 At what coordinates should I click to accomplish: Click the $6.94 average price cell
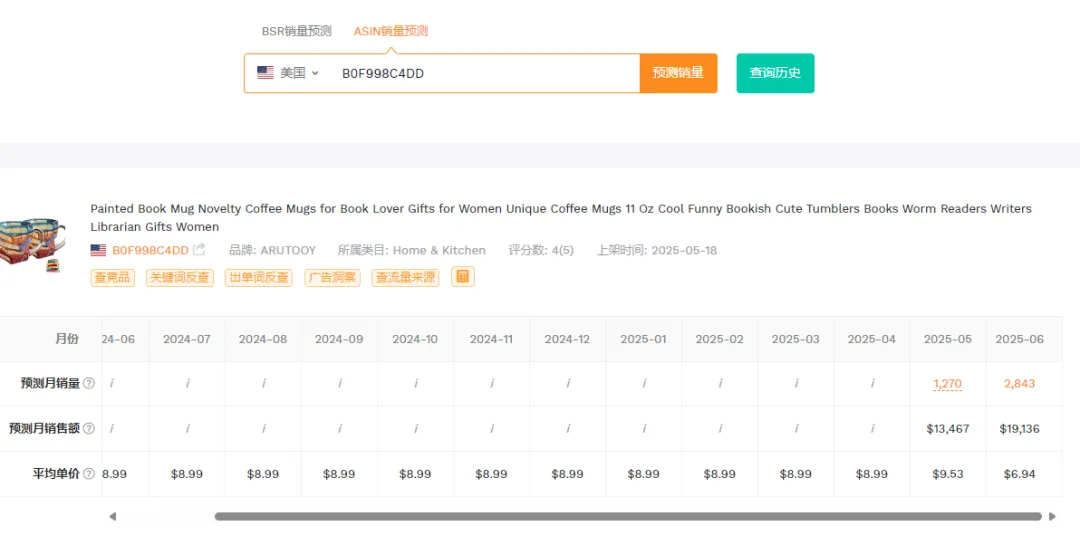click(1019, 474)
